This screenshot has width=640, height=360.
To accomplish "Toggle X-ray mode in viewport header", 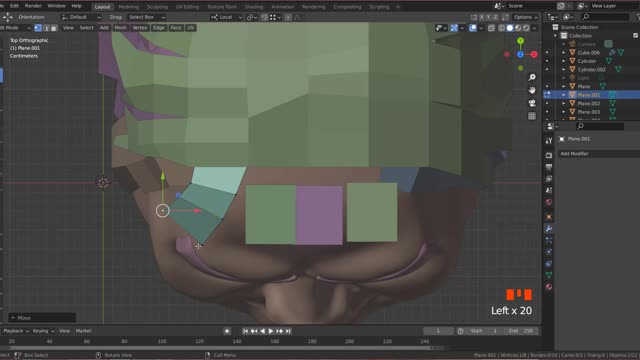I will tap(491, 28).
